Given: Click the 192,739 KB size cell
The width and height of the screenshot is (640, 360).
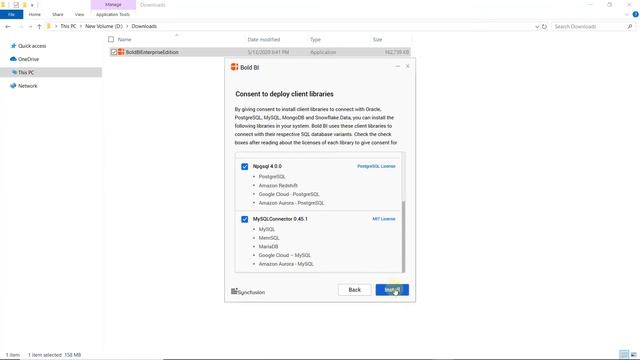Looking at the screenshot, I should 397,52.
